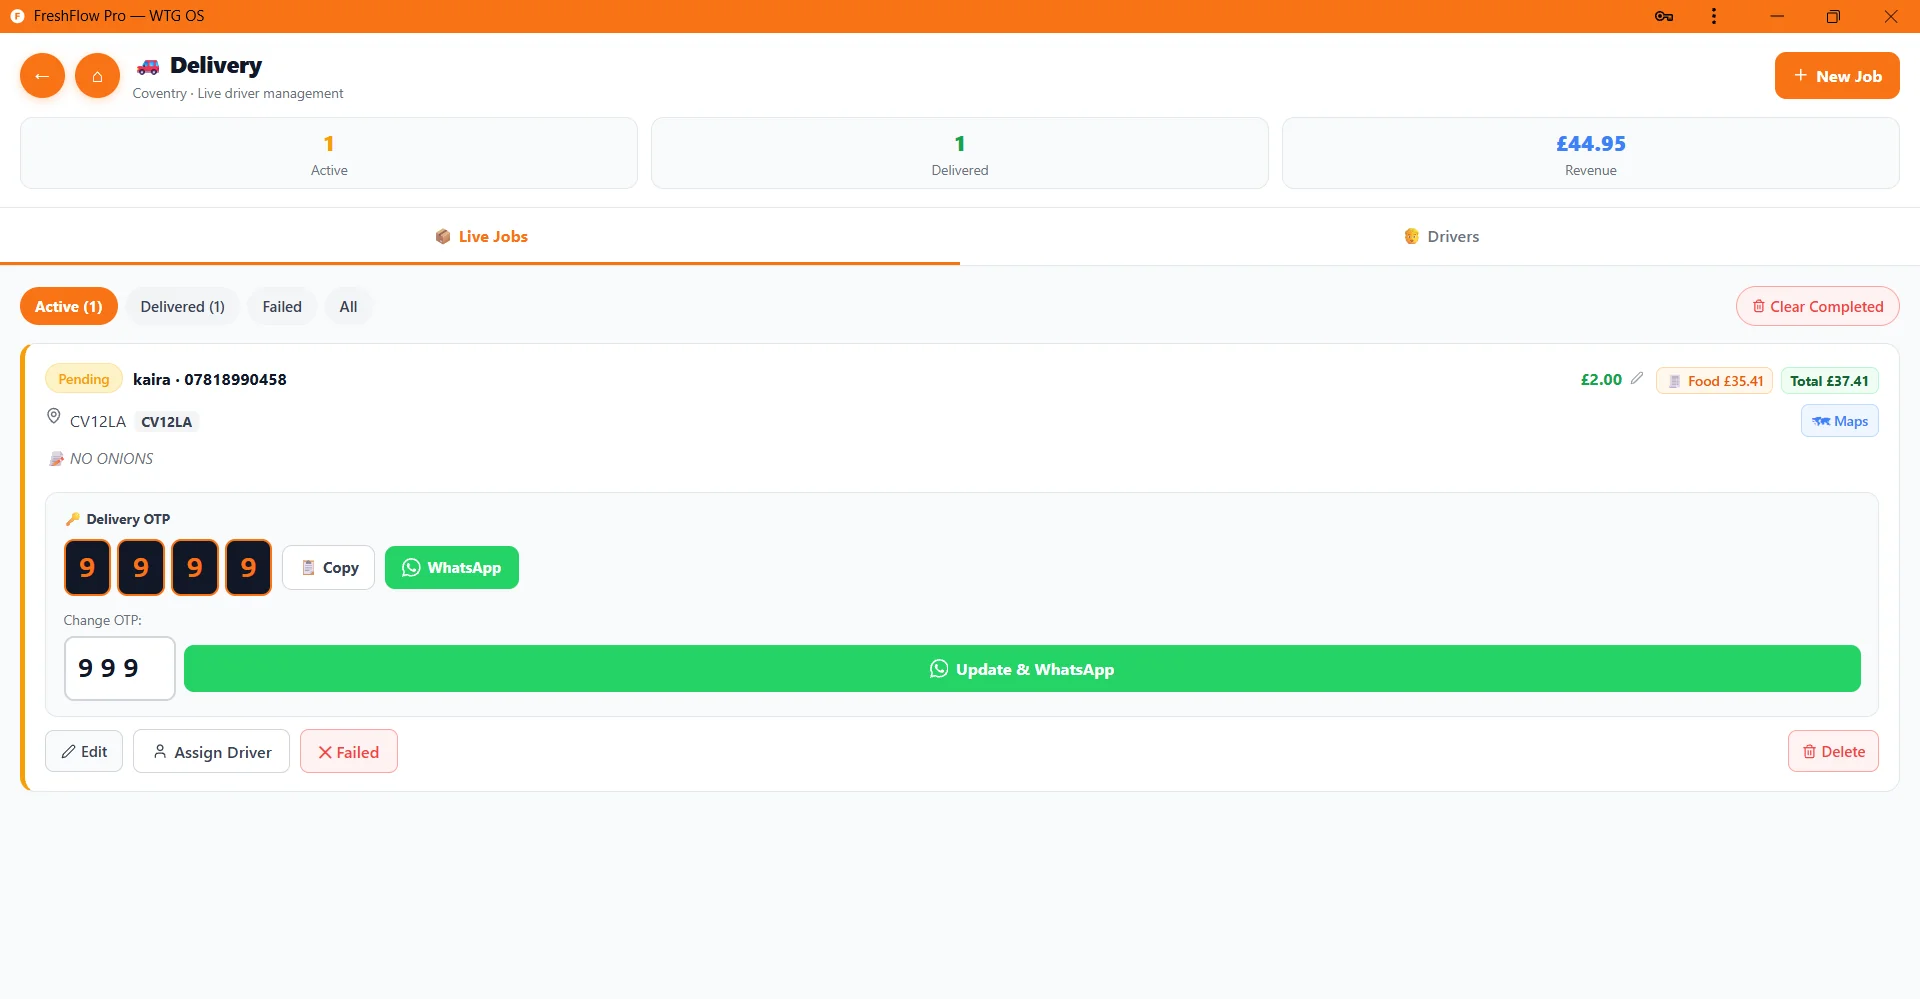1920x999 pixels.
Task: Click the key icon beside Delivery OTP
Action: coord(72,519)
